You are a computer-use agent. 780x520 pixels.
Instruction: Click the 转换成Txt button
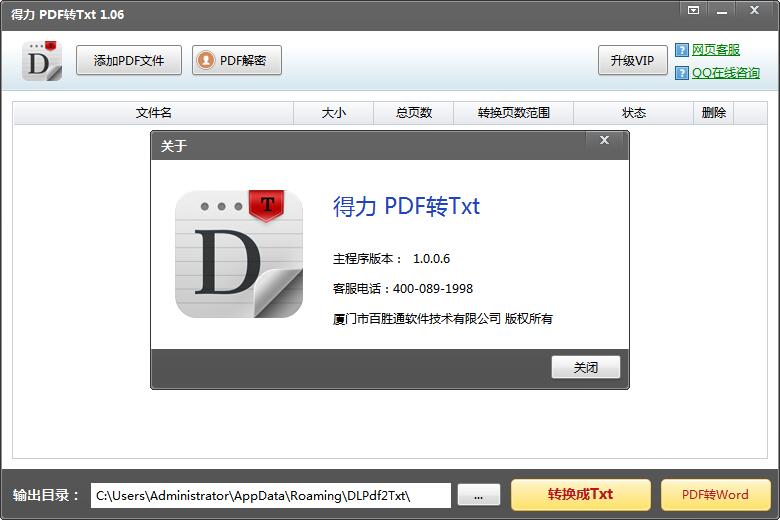[x=581, y=495]
